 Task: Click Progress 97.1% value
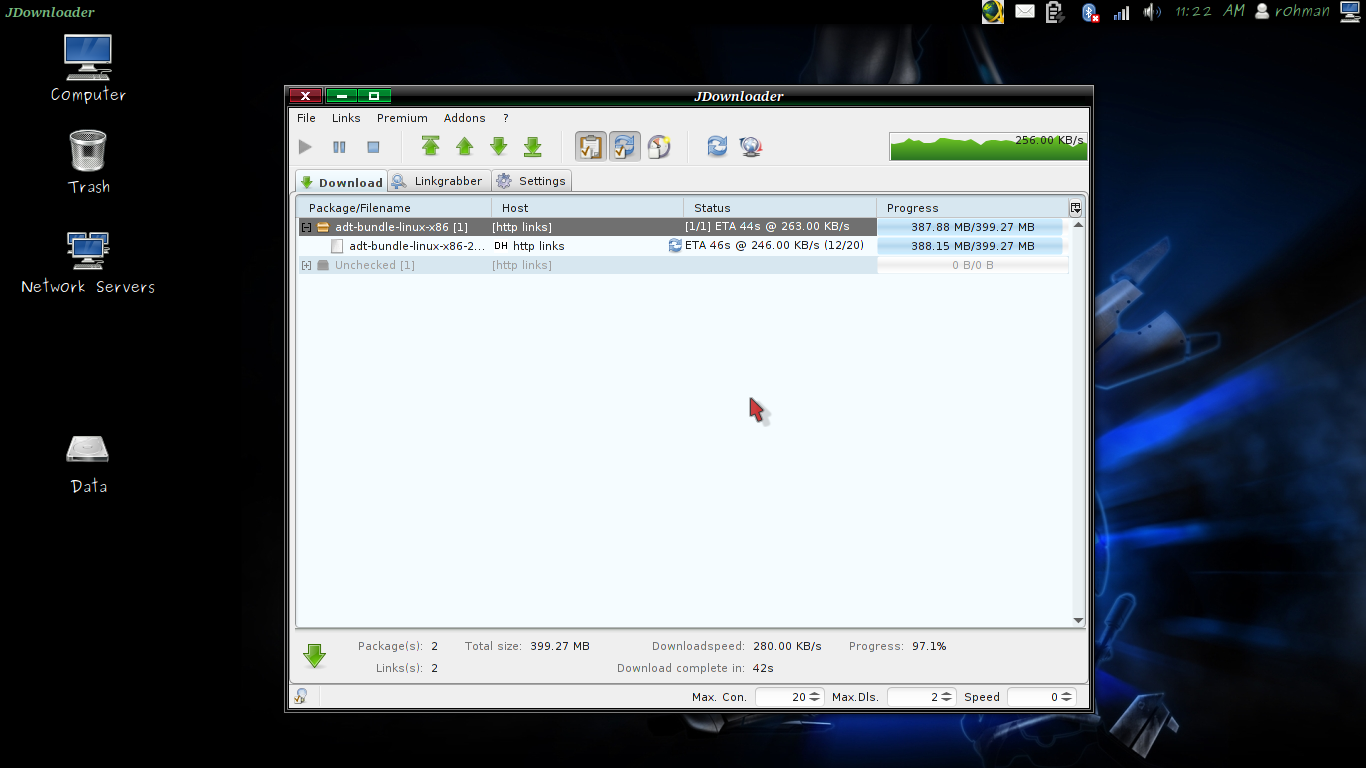pos(929,646)
